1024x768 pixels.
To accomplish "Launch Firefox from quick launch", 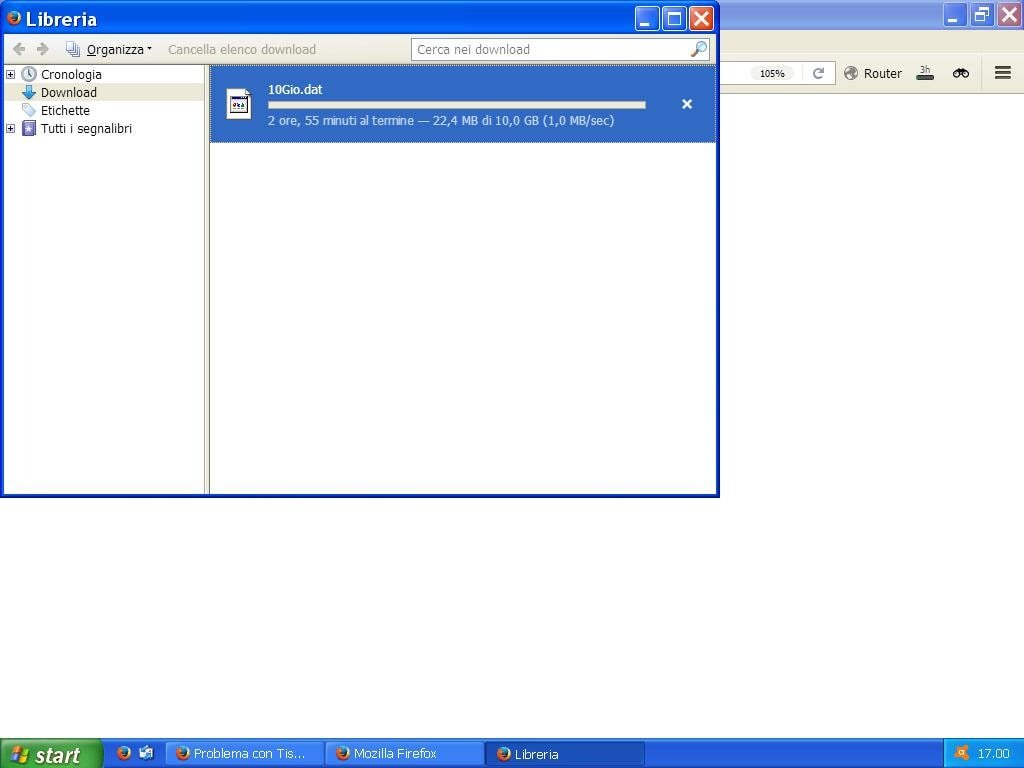I will coord(123,753).
